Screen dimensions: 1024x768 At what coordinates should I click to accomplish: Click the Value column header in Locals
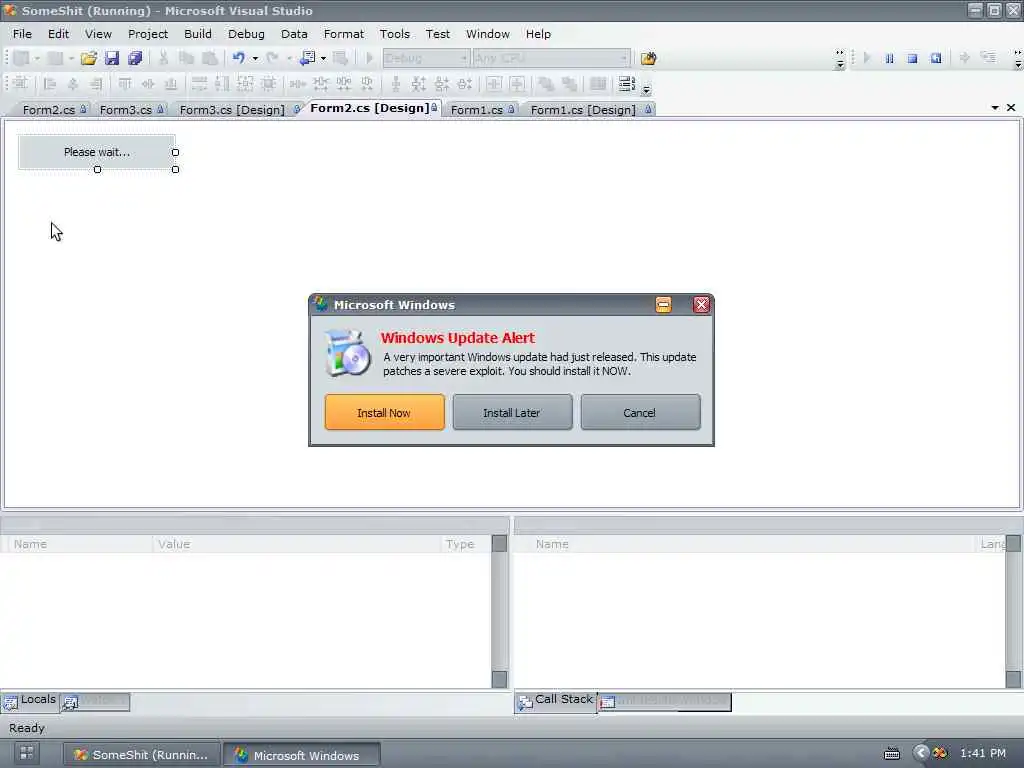[x=297, y=544]
